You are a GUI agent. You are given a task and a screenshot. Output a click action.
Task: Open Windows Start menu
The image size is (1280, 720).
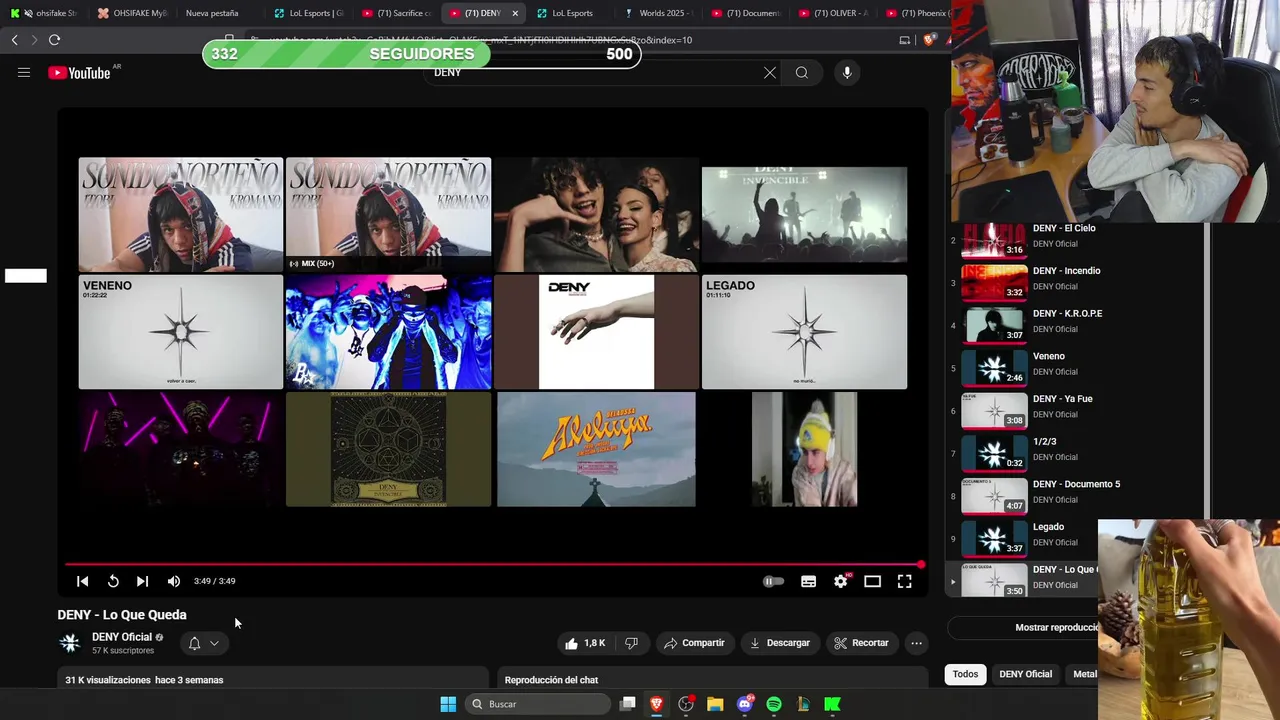448,704
